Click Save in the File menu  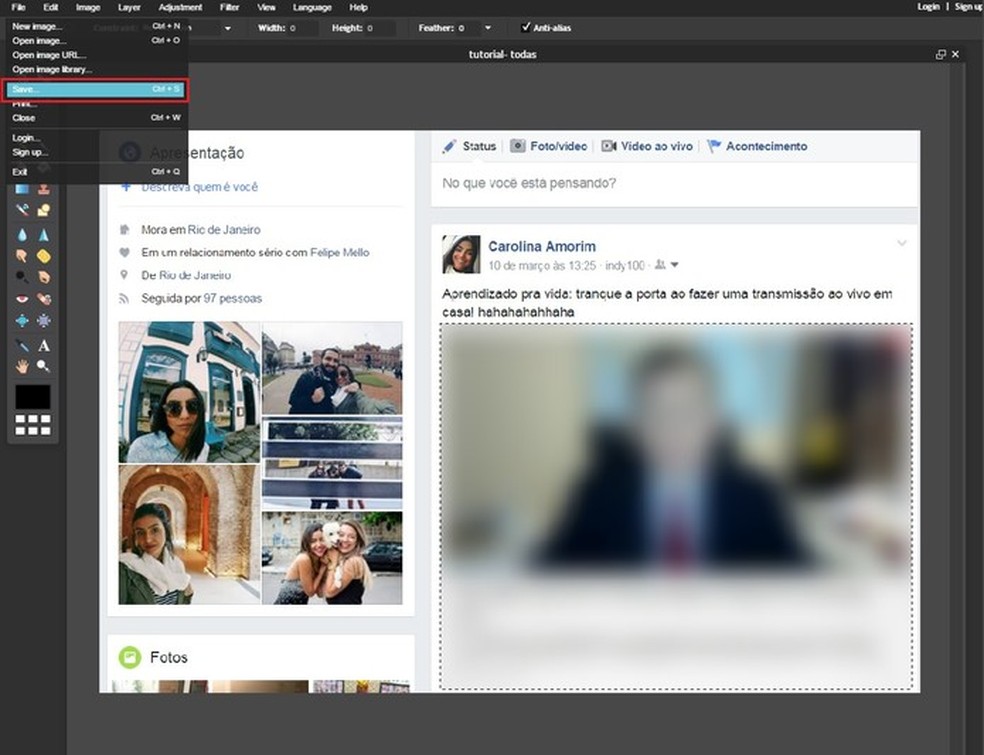pos(95,89)
